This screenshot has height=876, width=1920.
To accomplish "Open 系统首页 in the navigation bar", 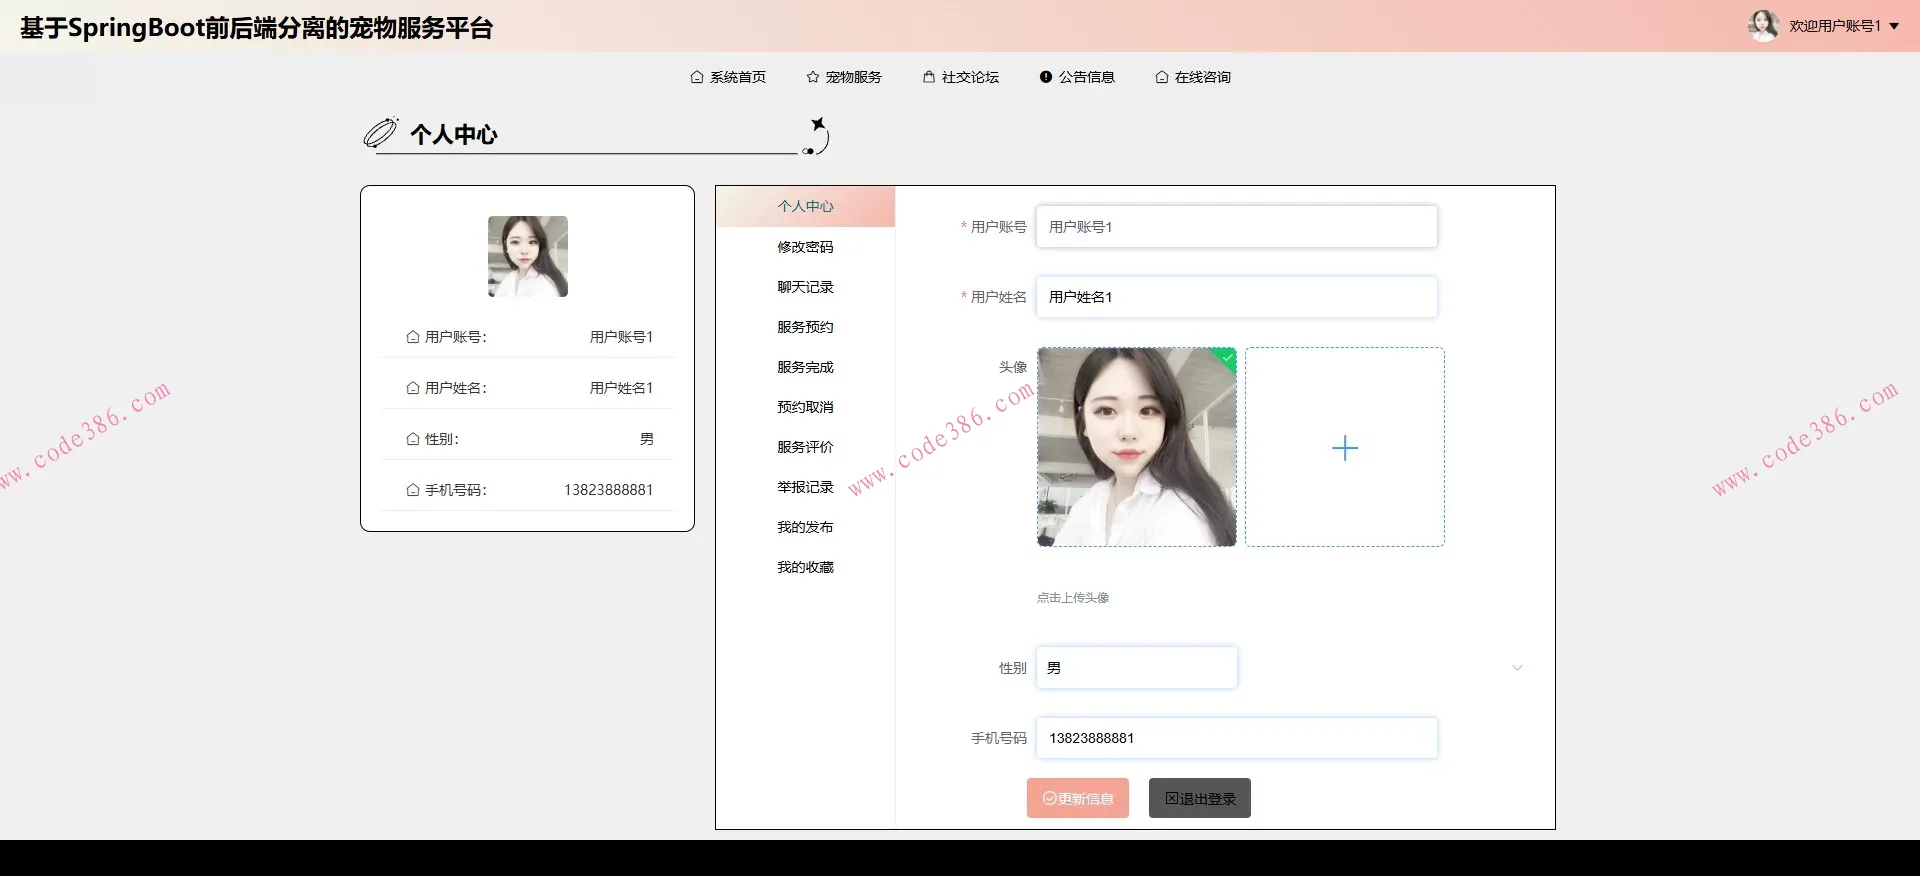I will click(x=728, y=77).
